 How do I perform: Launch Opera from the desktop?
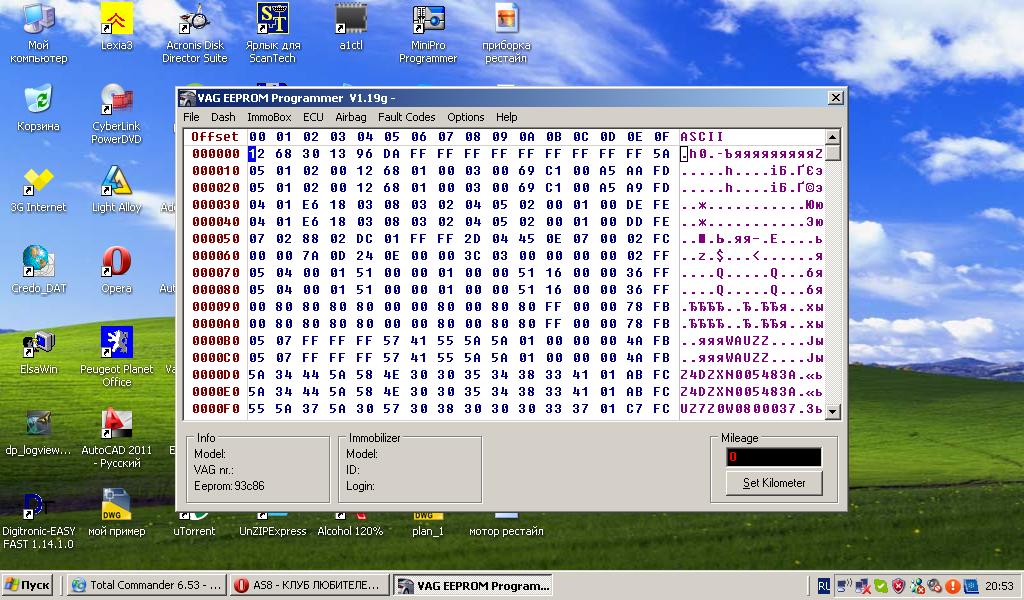[x=117, y=263]
